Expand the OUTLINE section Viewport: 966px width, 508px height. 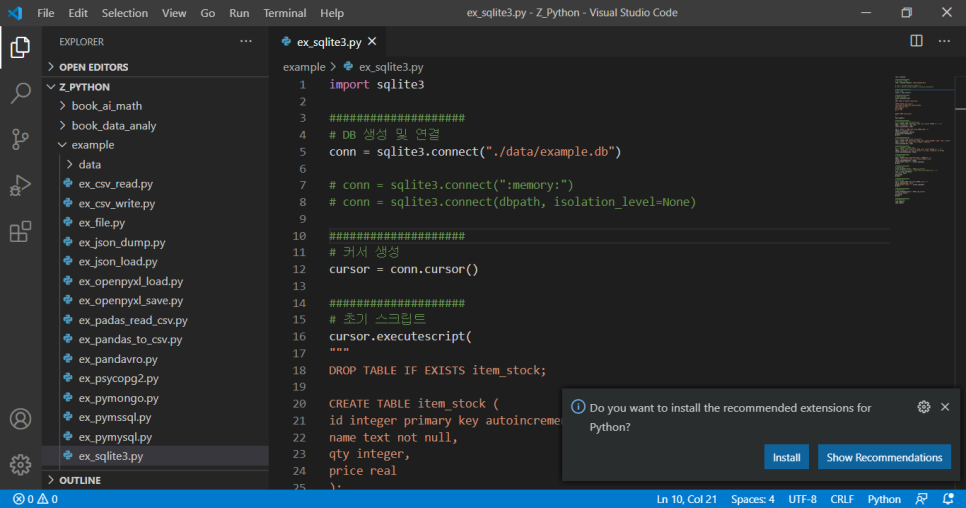pyautogui.click(x=155, y=480)
